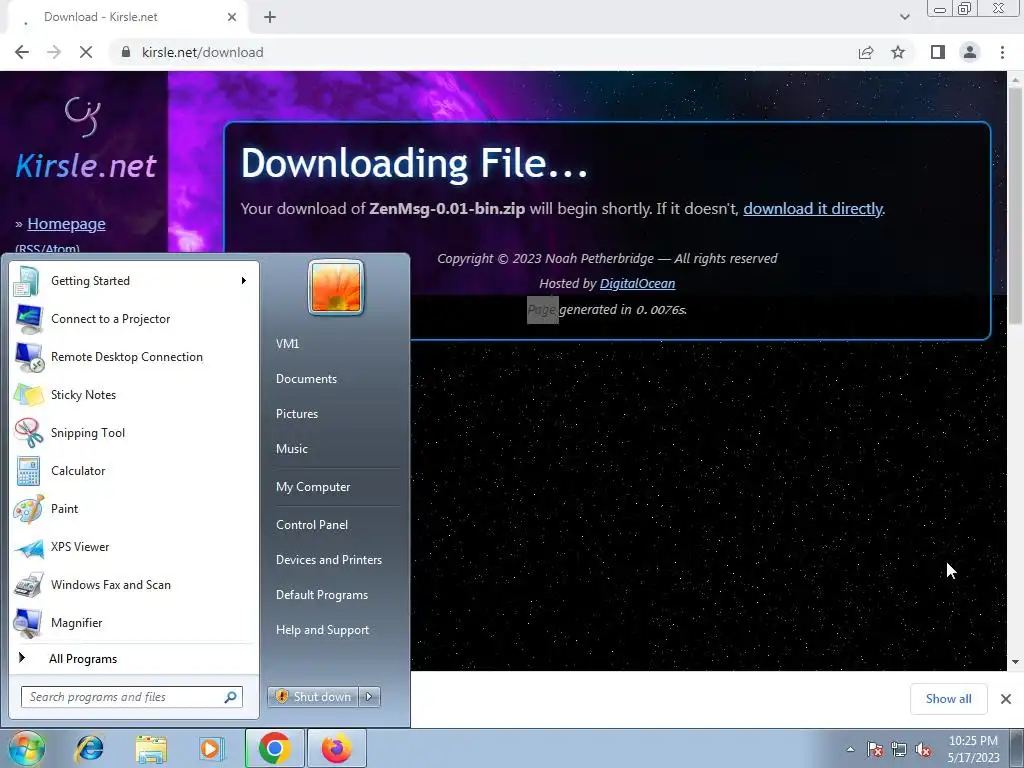Open VM1 user folder
The height and width of the screenshot is (768, 1024).
(287, 344)
